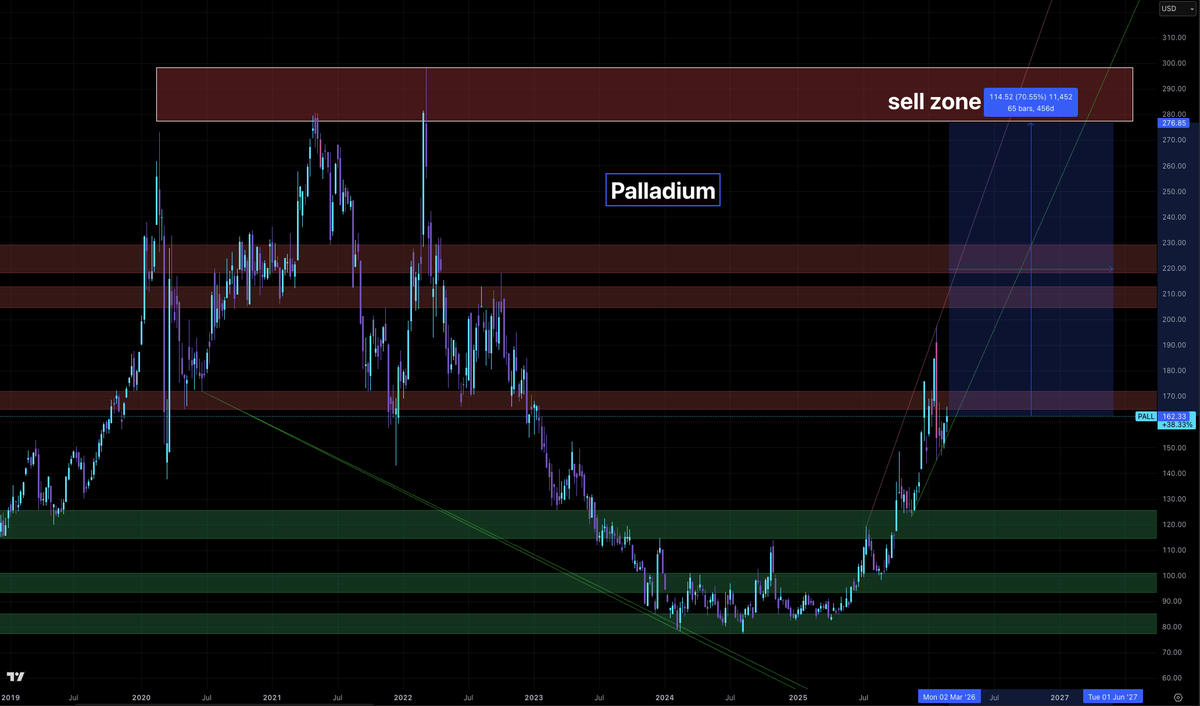Click 240.00 on the price axis

[x=1173, y=217]
